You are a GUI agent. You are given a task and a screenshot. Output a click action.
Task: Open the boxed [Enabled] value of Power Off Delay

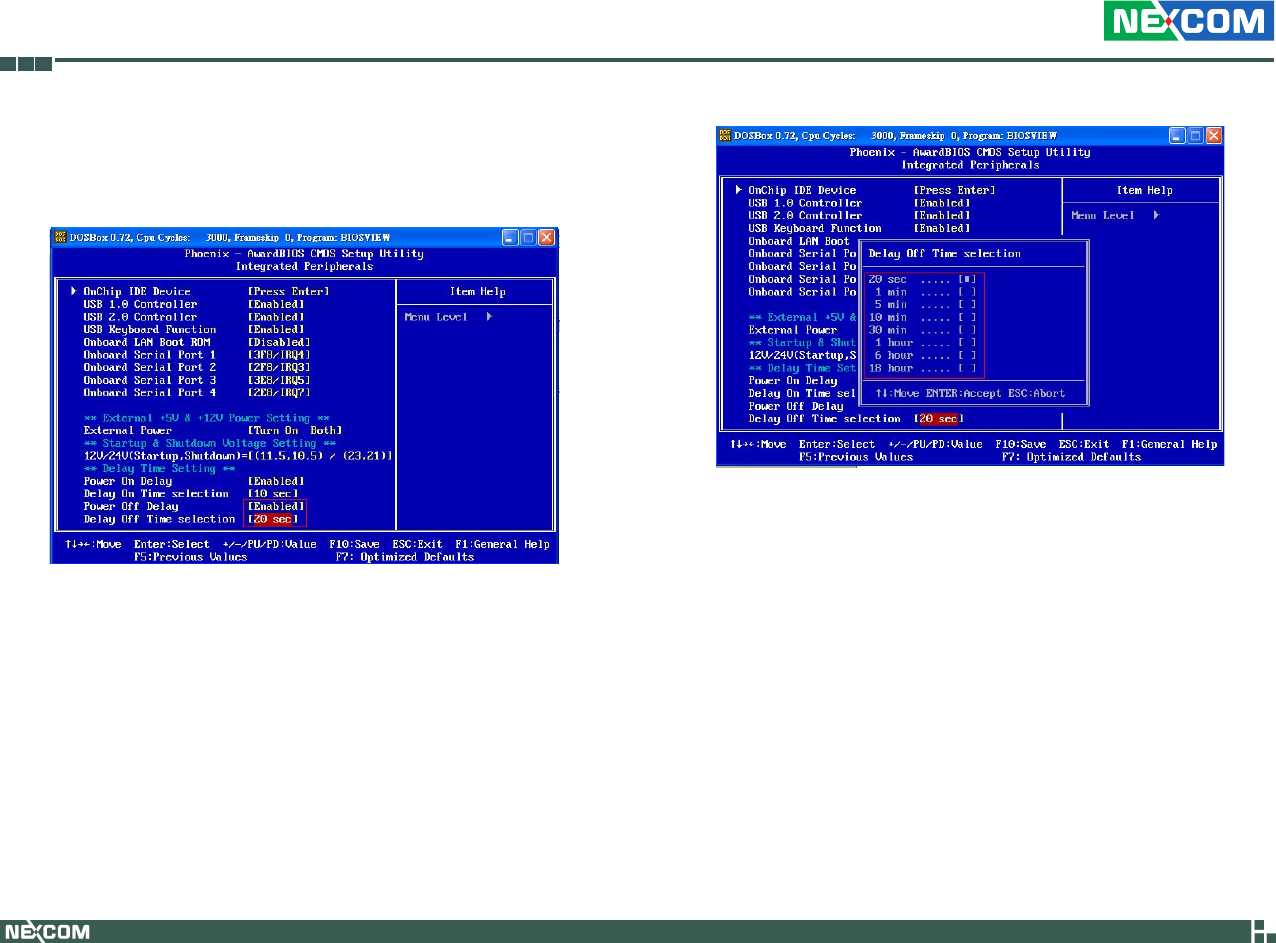[276, 506]
